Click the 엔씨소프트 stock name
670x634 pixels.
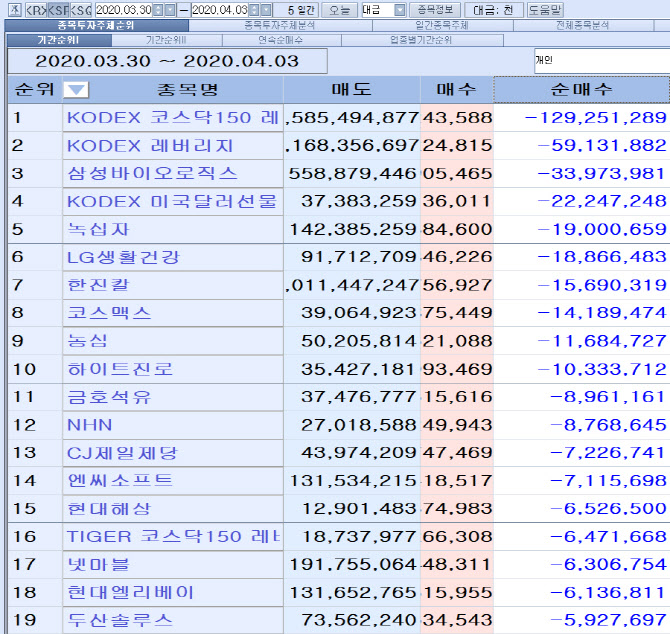[120, 481]
